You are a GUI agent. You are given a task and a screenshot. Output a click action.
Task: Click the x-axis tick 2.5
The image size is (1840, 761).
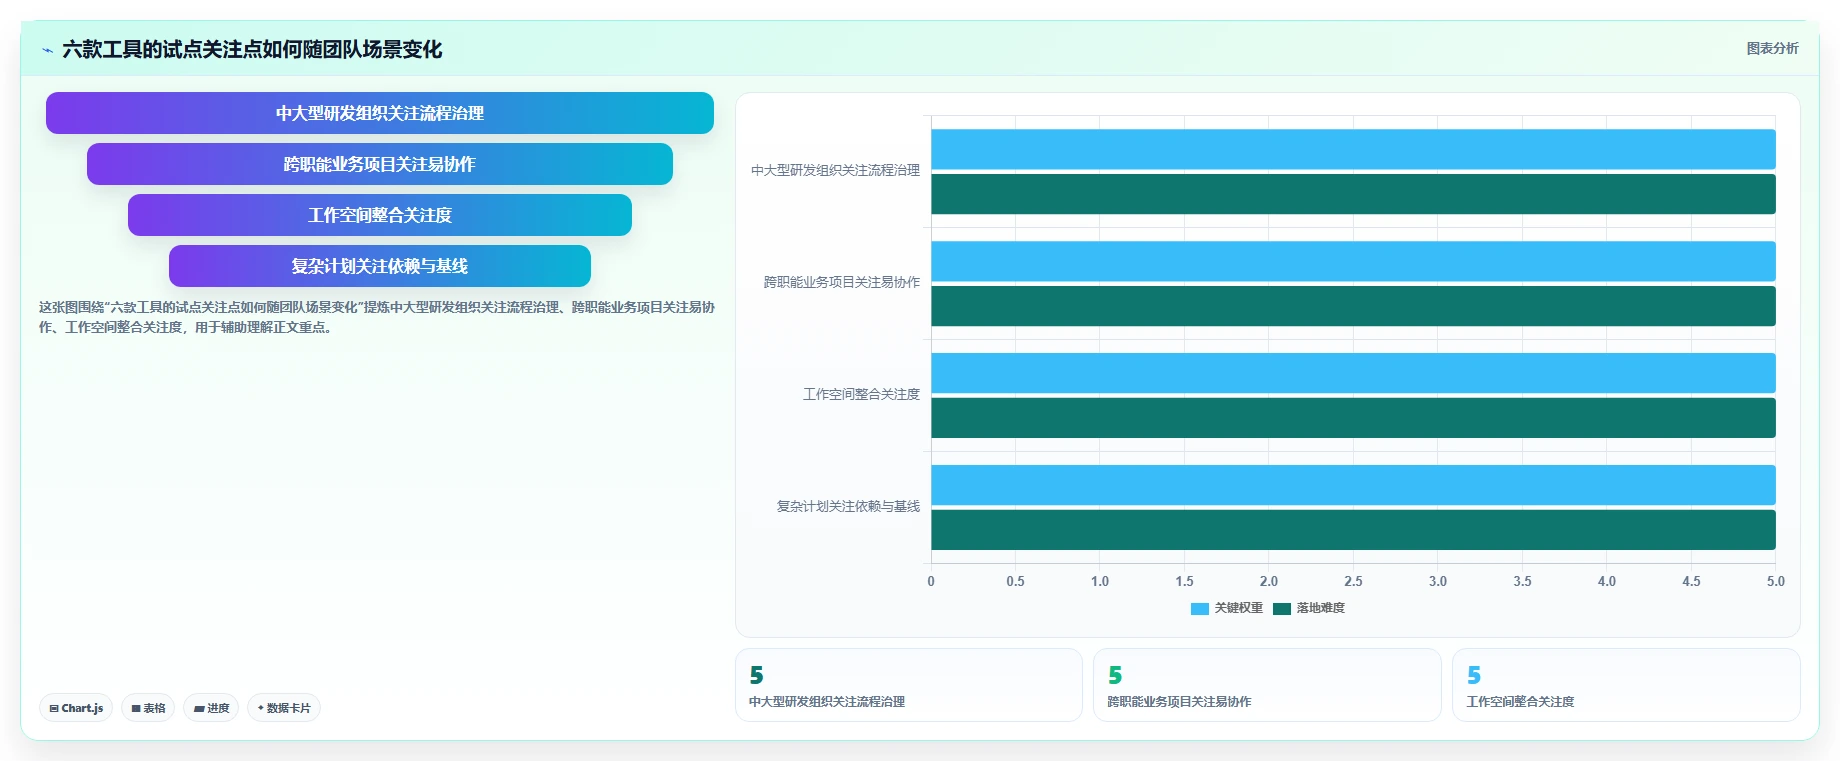pyautogui.click(x=1353, y=581)
